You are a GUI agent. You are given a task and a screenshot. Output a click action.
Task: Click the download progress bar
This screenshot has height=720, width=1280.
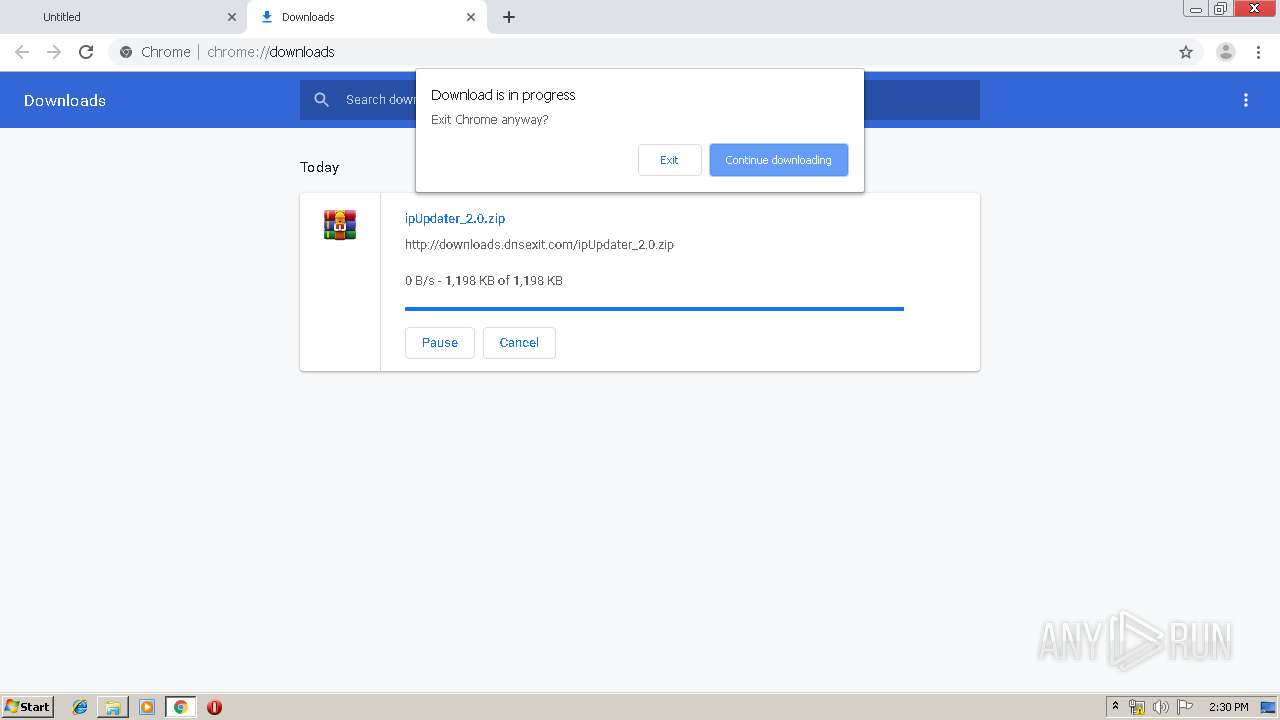pyautogui.click(x=654, y=309)
